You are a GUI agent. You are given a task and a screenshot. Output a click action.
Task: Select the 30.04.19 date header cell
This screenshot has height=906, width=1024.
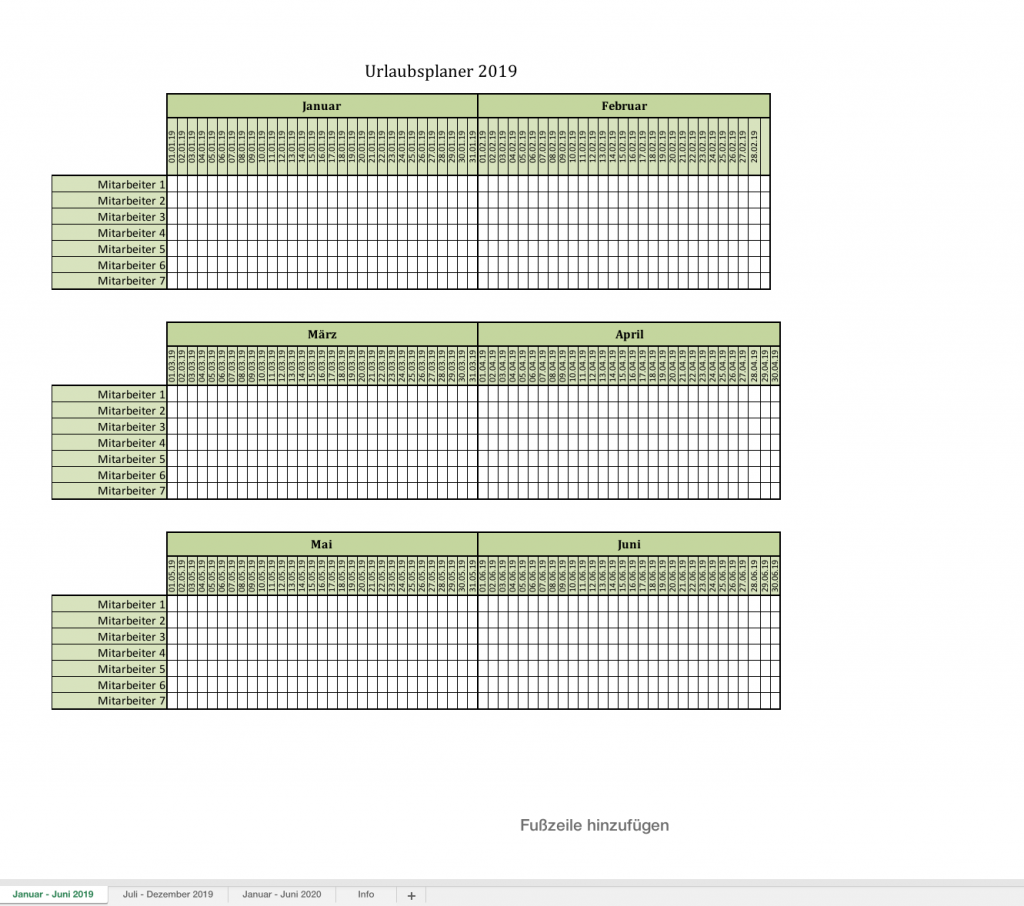pos(775,366)
